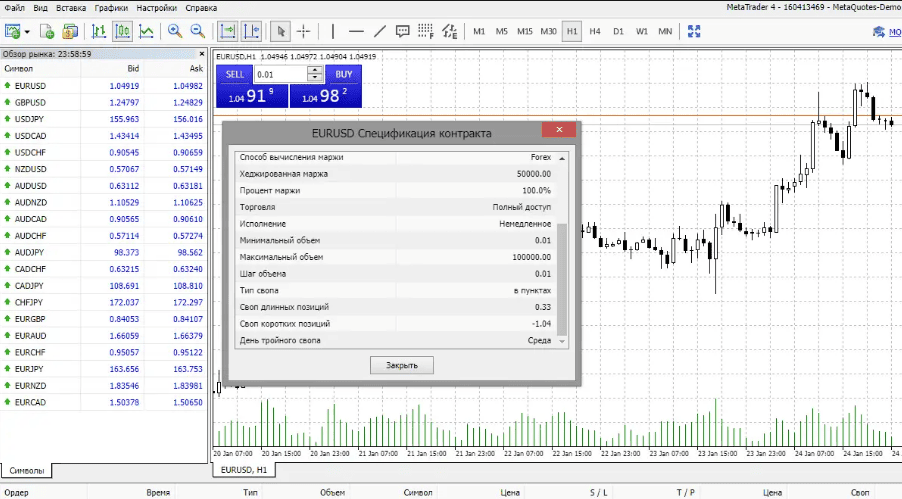Zoom out the chart
902x499 pixels.
tap(197, 31)
